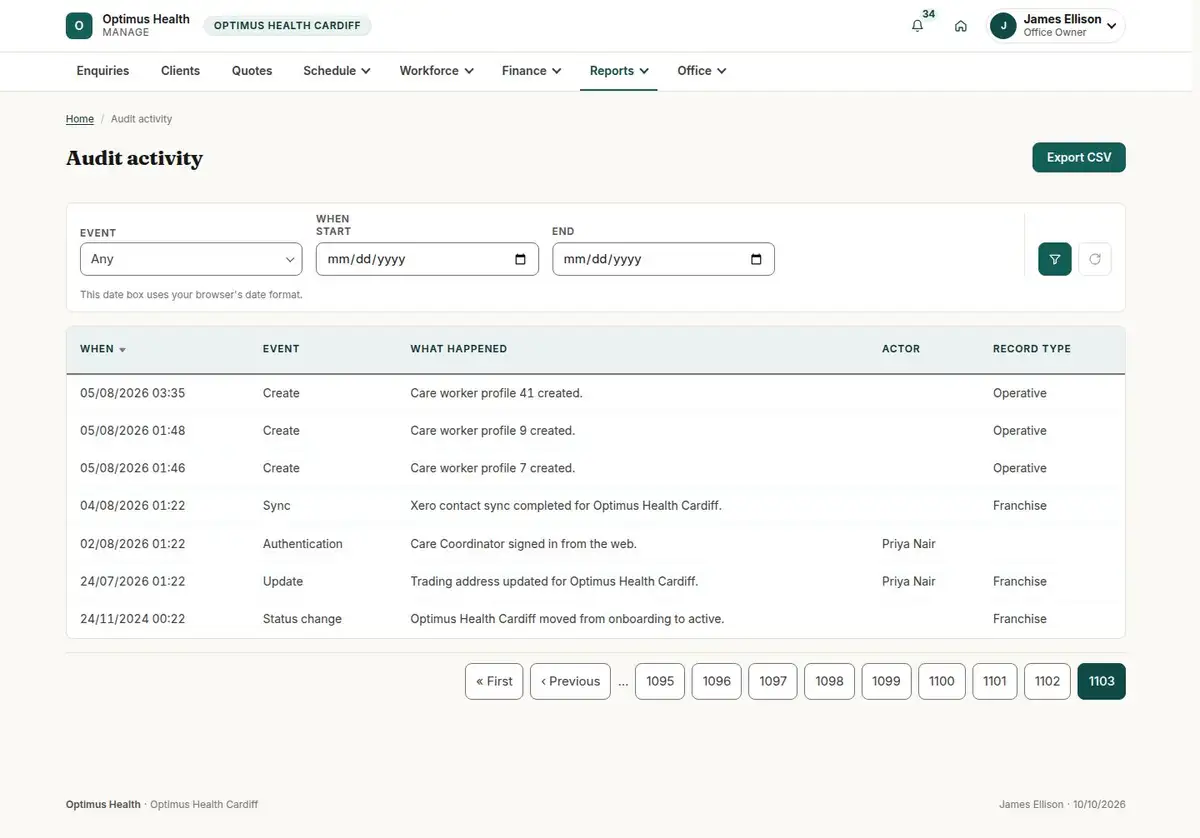Open the Clients tab
This screenshot has height=838, width=1200.
point(181,71)
